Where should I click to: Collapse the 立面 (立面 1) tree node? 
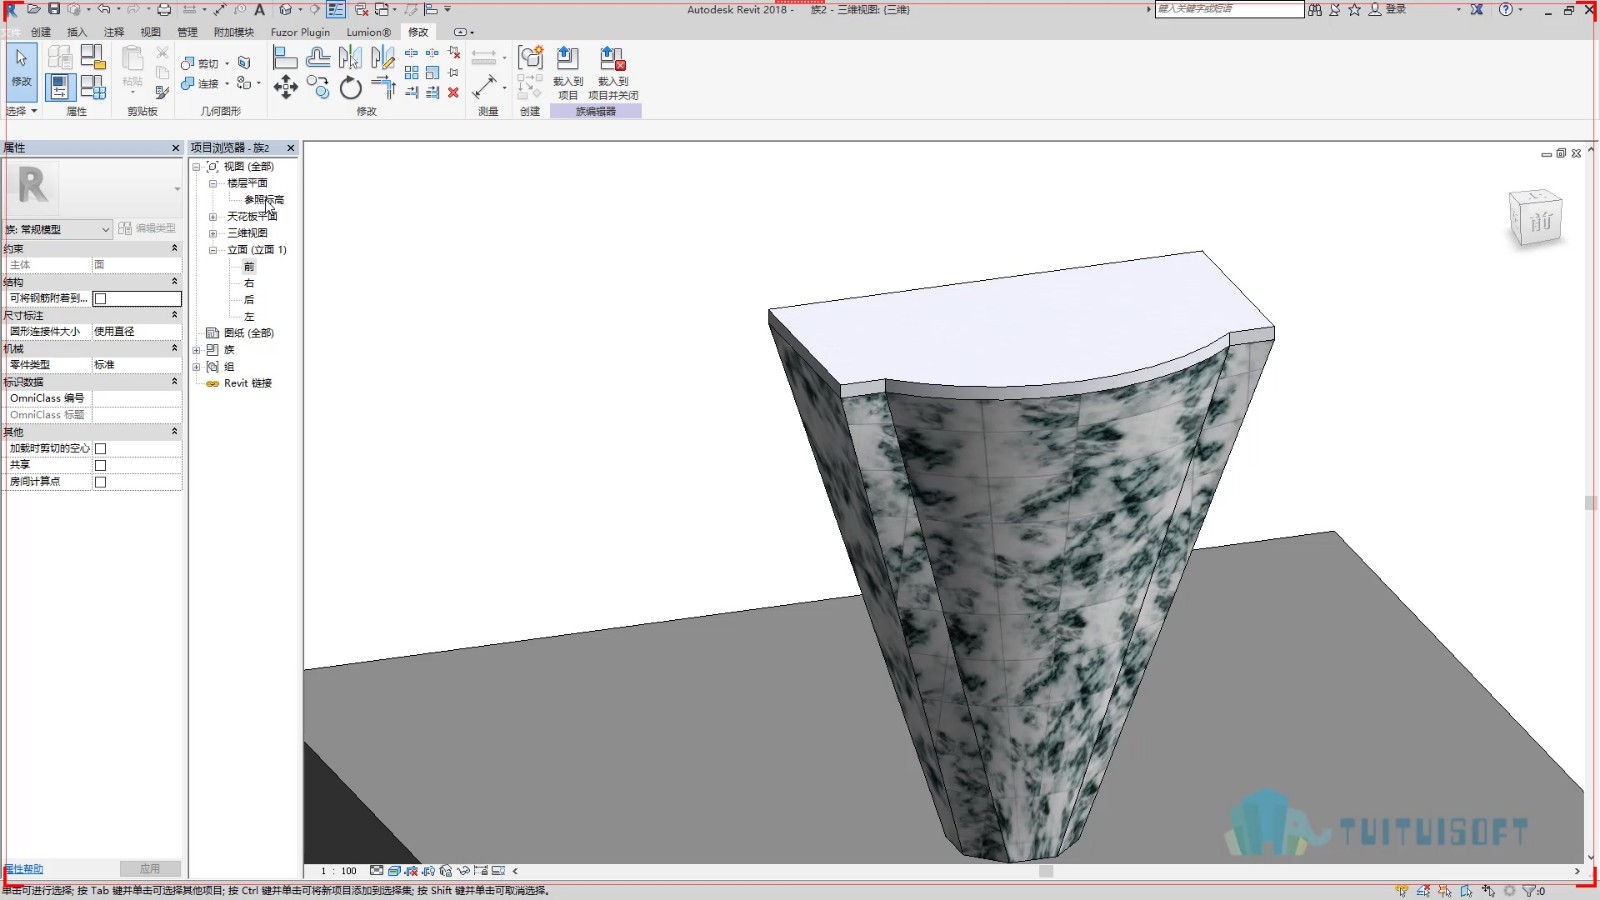(212, 250)
